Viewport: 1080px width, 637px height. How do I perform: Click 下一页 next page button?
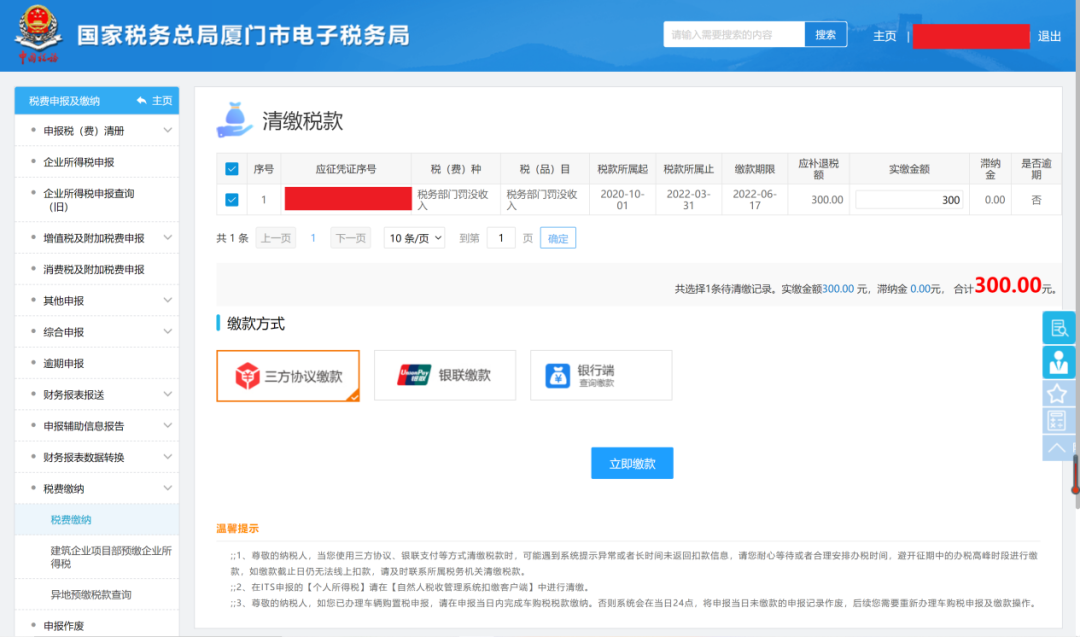(351, 238)
